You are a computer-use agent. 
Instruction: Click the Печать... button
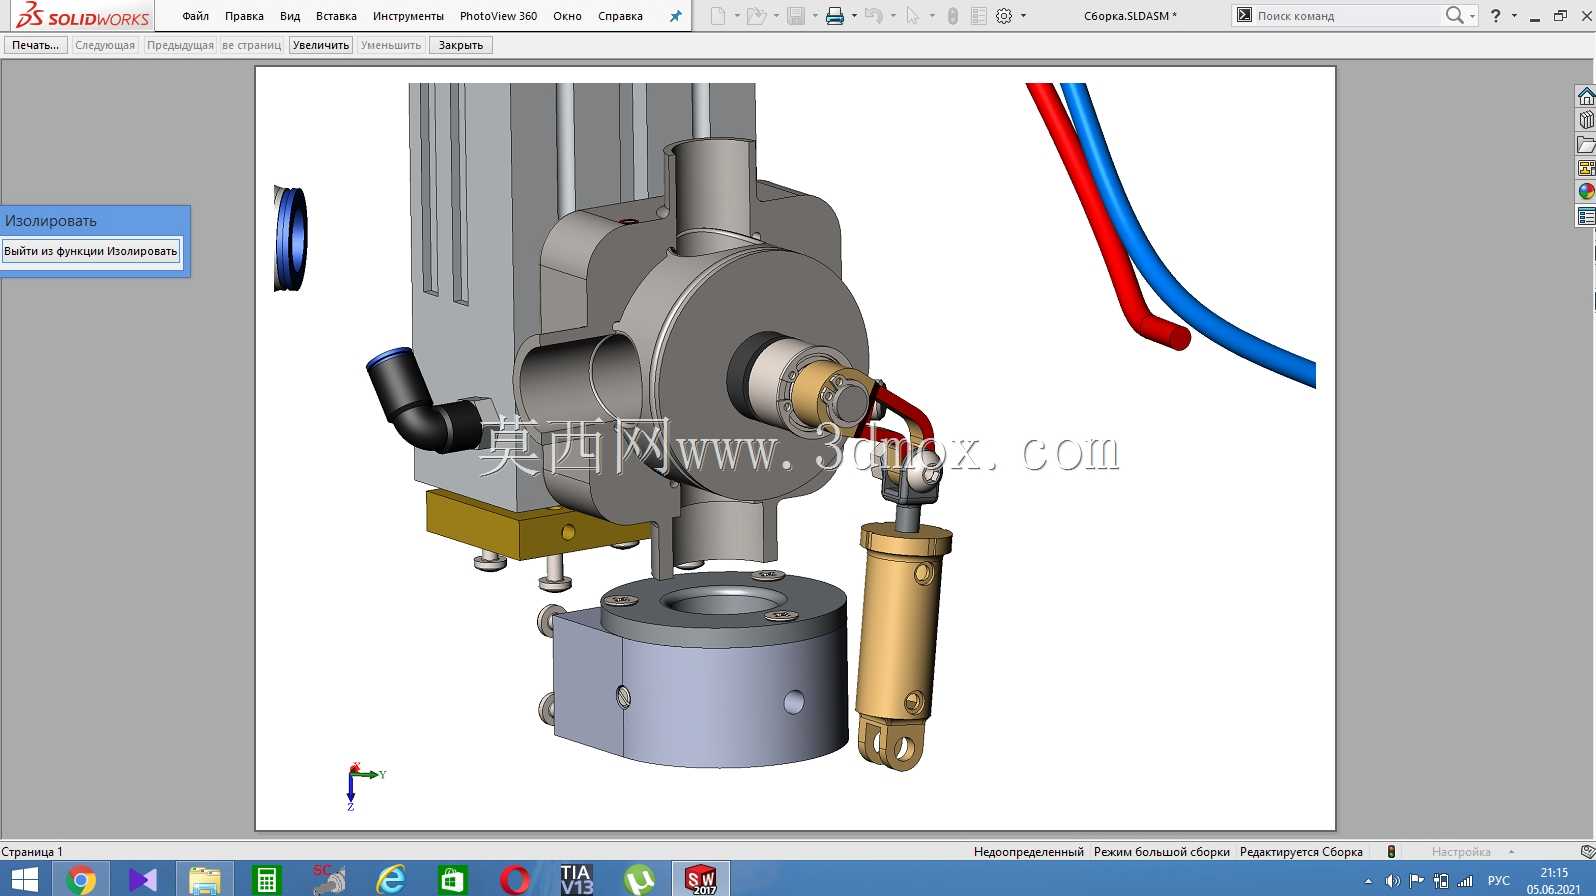pos(36,45)
